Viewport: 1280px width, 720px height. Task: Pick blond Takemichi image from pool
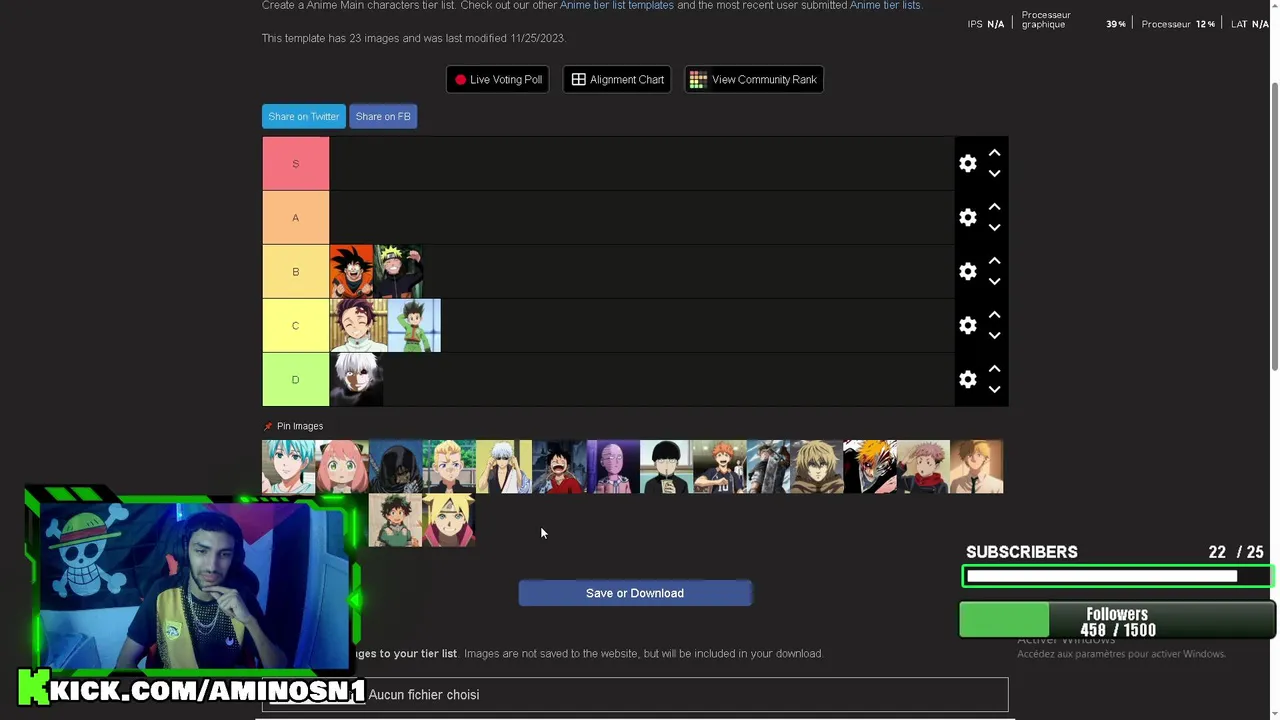coord(448,467)
